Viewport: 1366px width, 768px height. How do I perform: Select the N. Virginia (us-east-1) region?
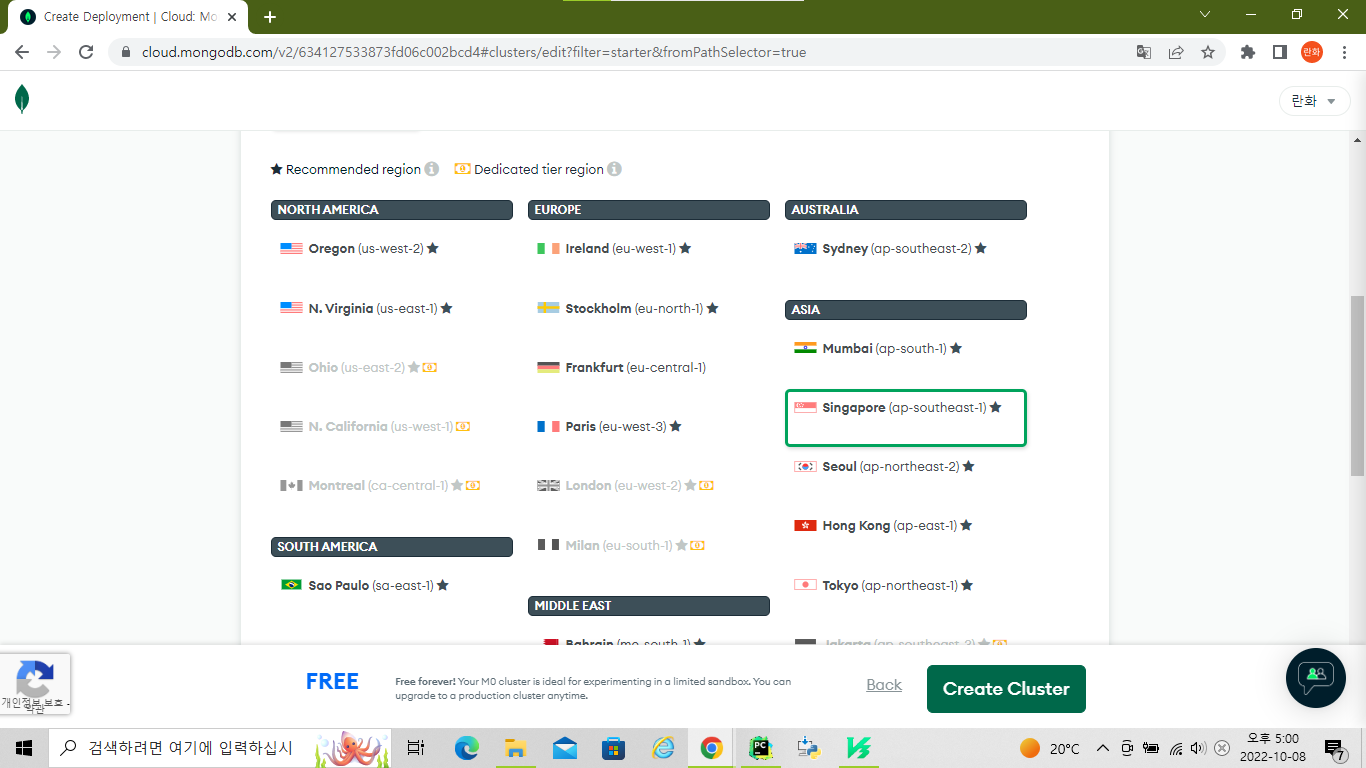[x=391, y=308]
